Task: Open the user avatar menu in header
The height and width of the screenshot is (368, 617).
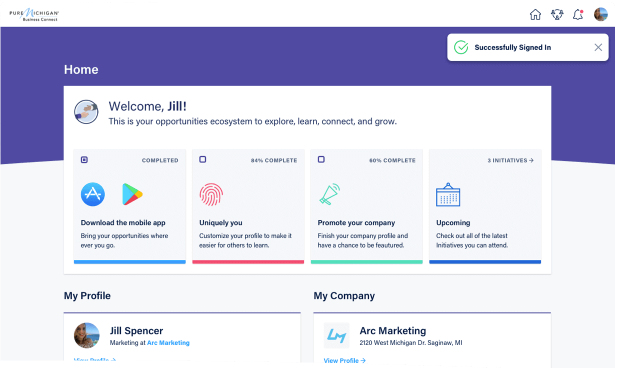Action: coord(600,14)
